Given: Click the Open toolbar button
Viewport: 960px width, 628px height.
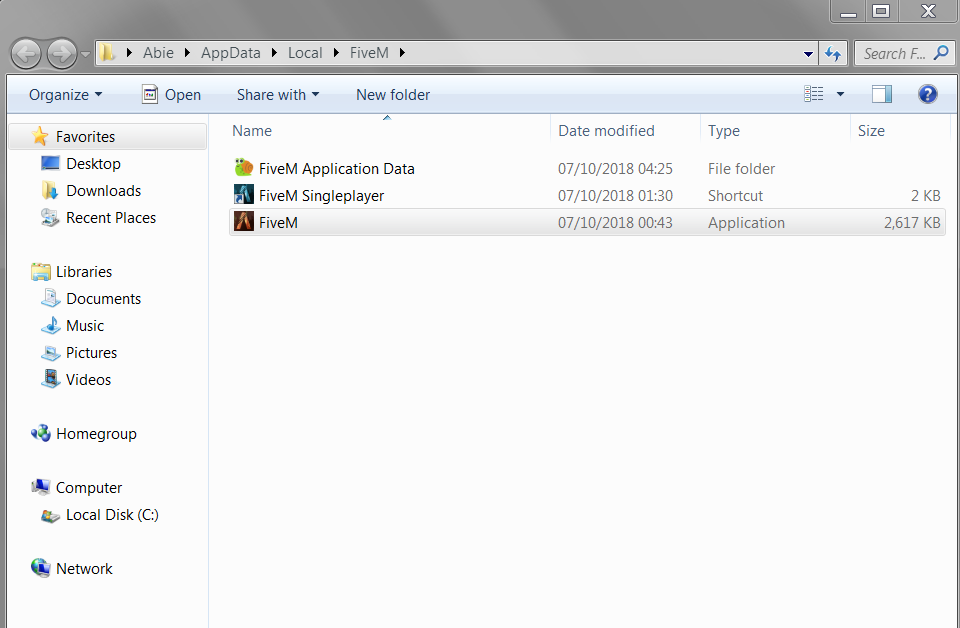Looking at the screenshot, I should point(171,95).
